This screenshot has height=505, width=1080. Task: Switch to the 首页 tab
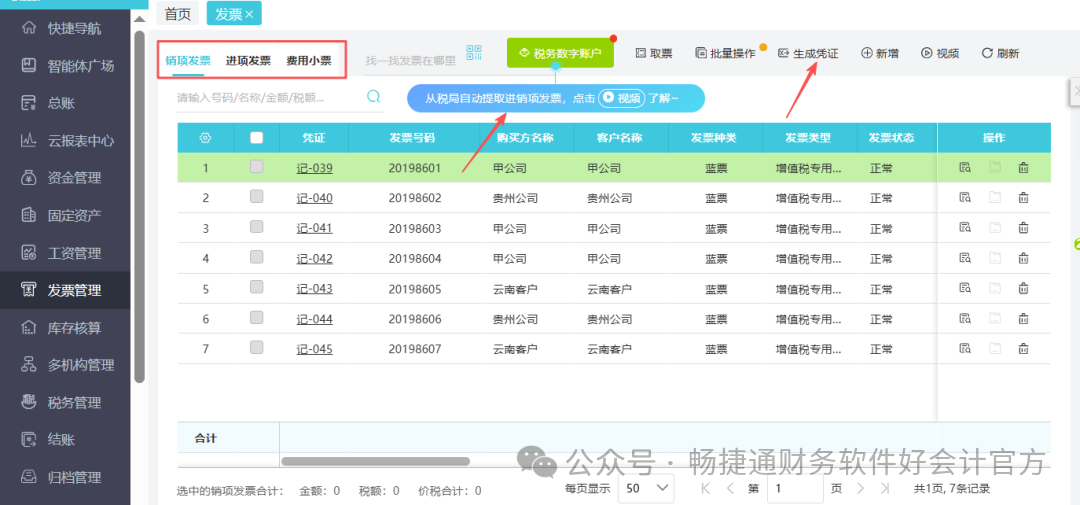178,14
